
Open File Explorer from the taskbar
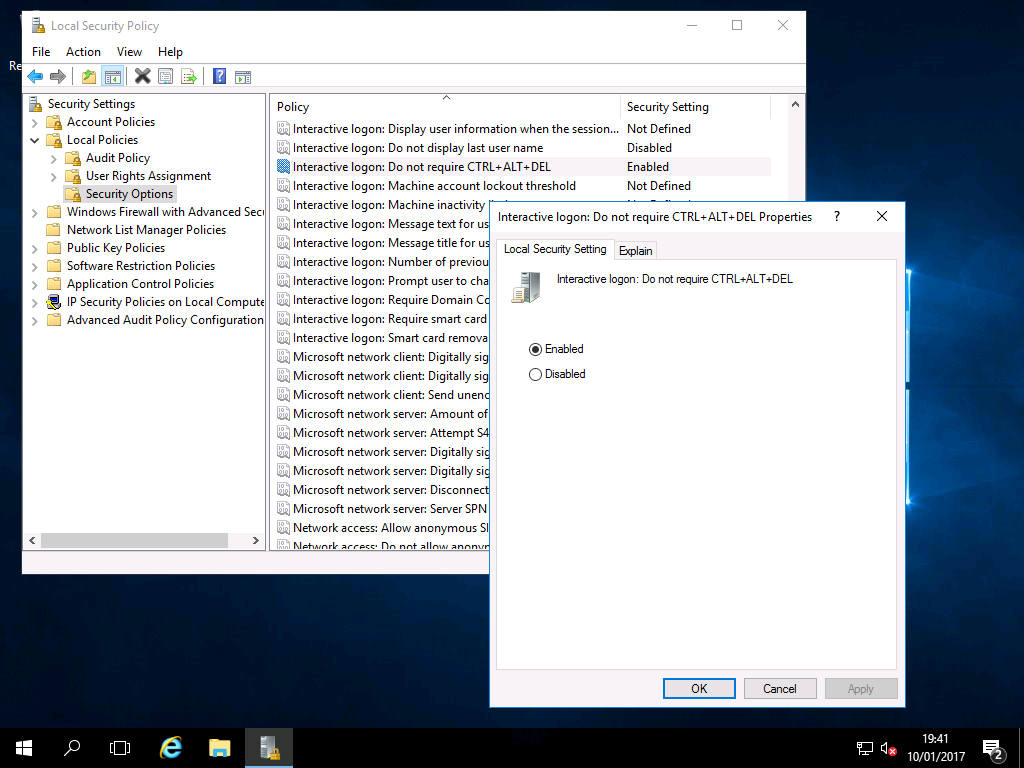pos(220,748)
